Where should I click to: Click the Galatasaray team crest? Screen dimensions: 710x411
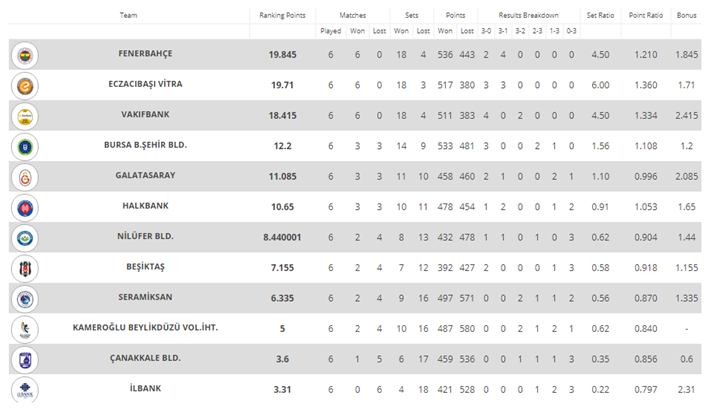pos(25,177)
